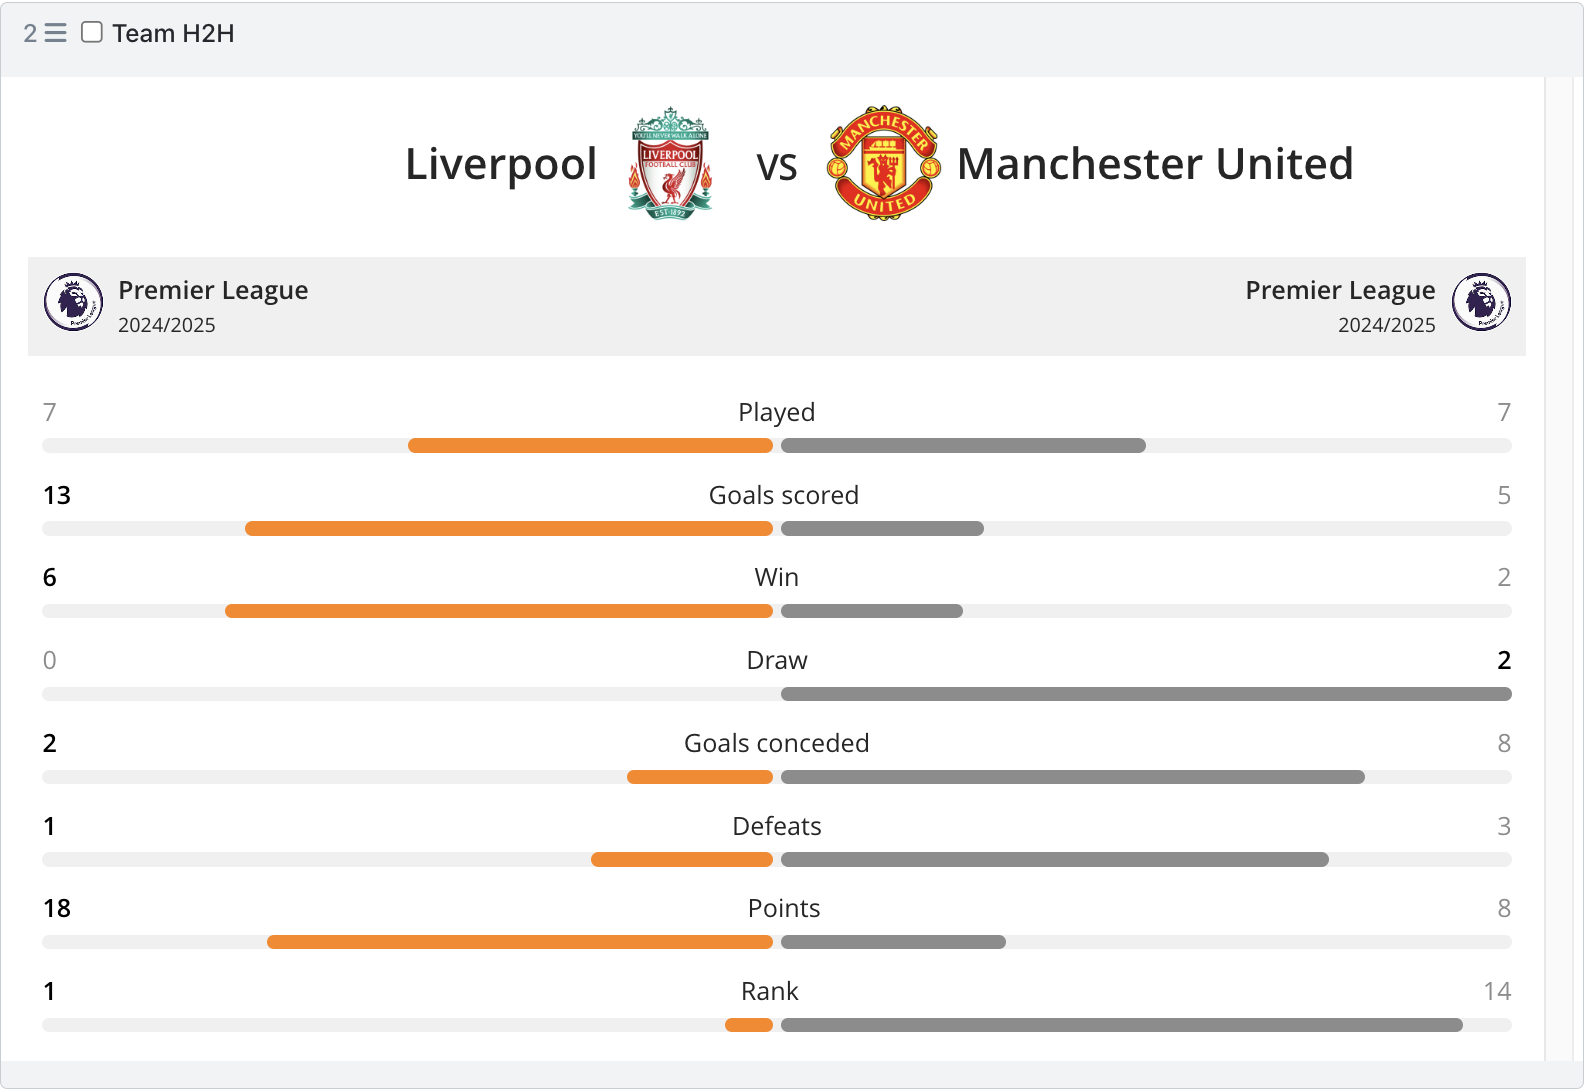Click the gray Draw bar for Manchester United
The image size is (1584, 1090).
[1146, 694]
